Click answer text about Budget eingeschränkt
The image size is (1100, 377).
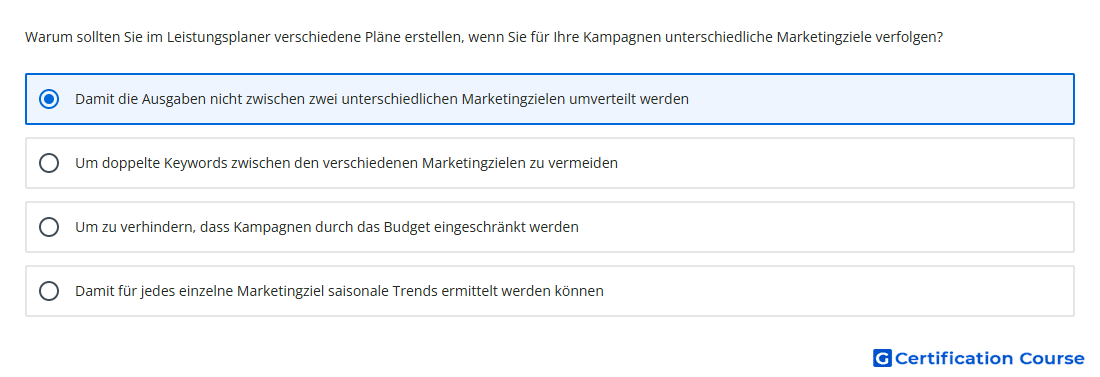click(327, 227)
